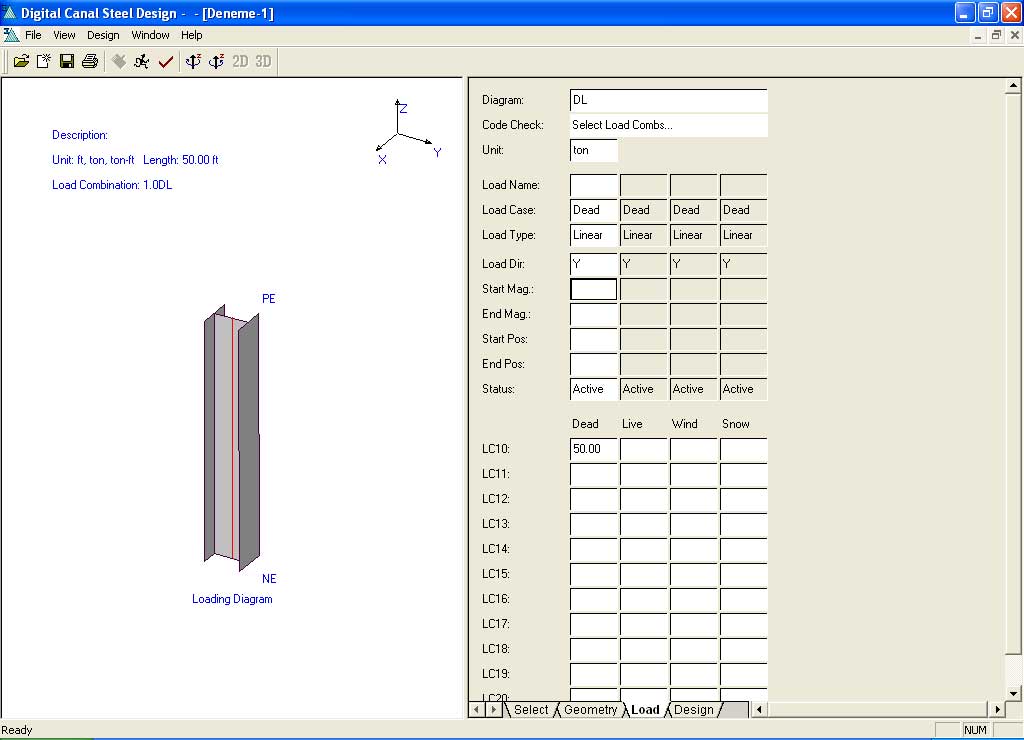
Task: Click the LC10 Snow factor field
Action: [744, 449]
